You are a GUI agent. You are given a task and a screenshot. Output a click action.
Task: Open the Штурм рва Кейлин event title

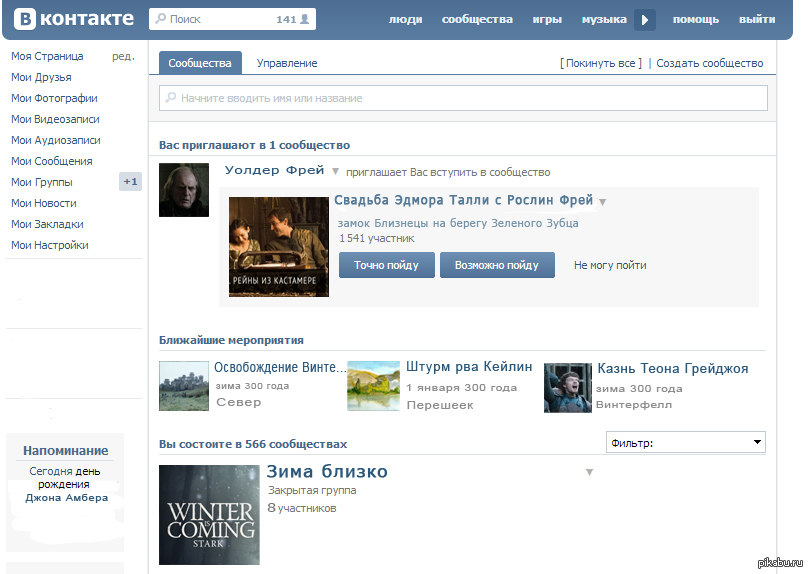pos(469,367)
